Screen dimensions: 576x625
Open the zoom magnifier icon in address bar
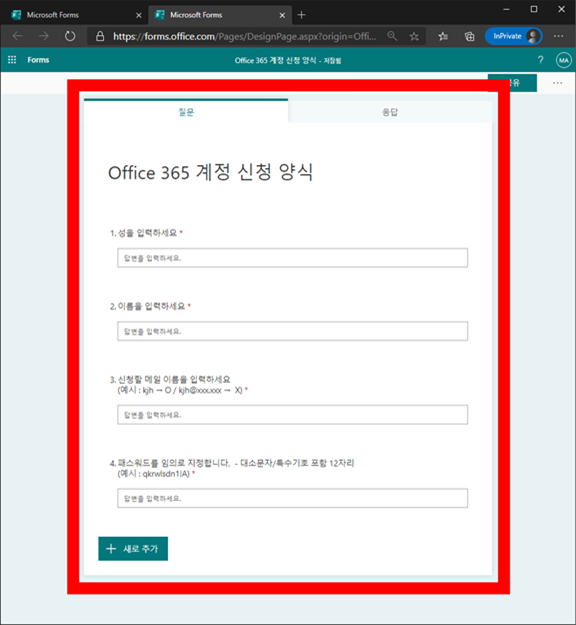point(392,36)
